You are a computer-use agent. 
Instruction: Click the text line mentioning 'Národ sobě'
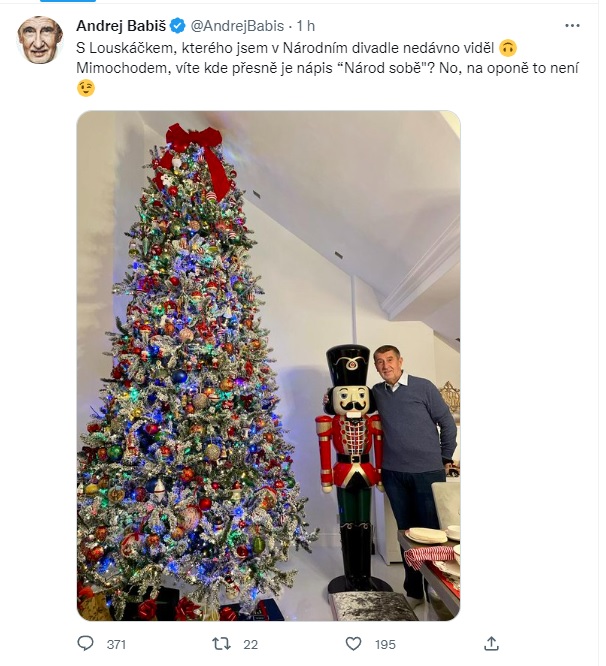327,68
